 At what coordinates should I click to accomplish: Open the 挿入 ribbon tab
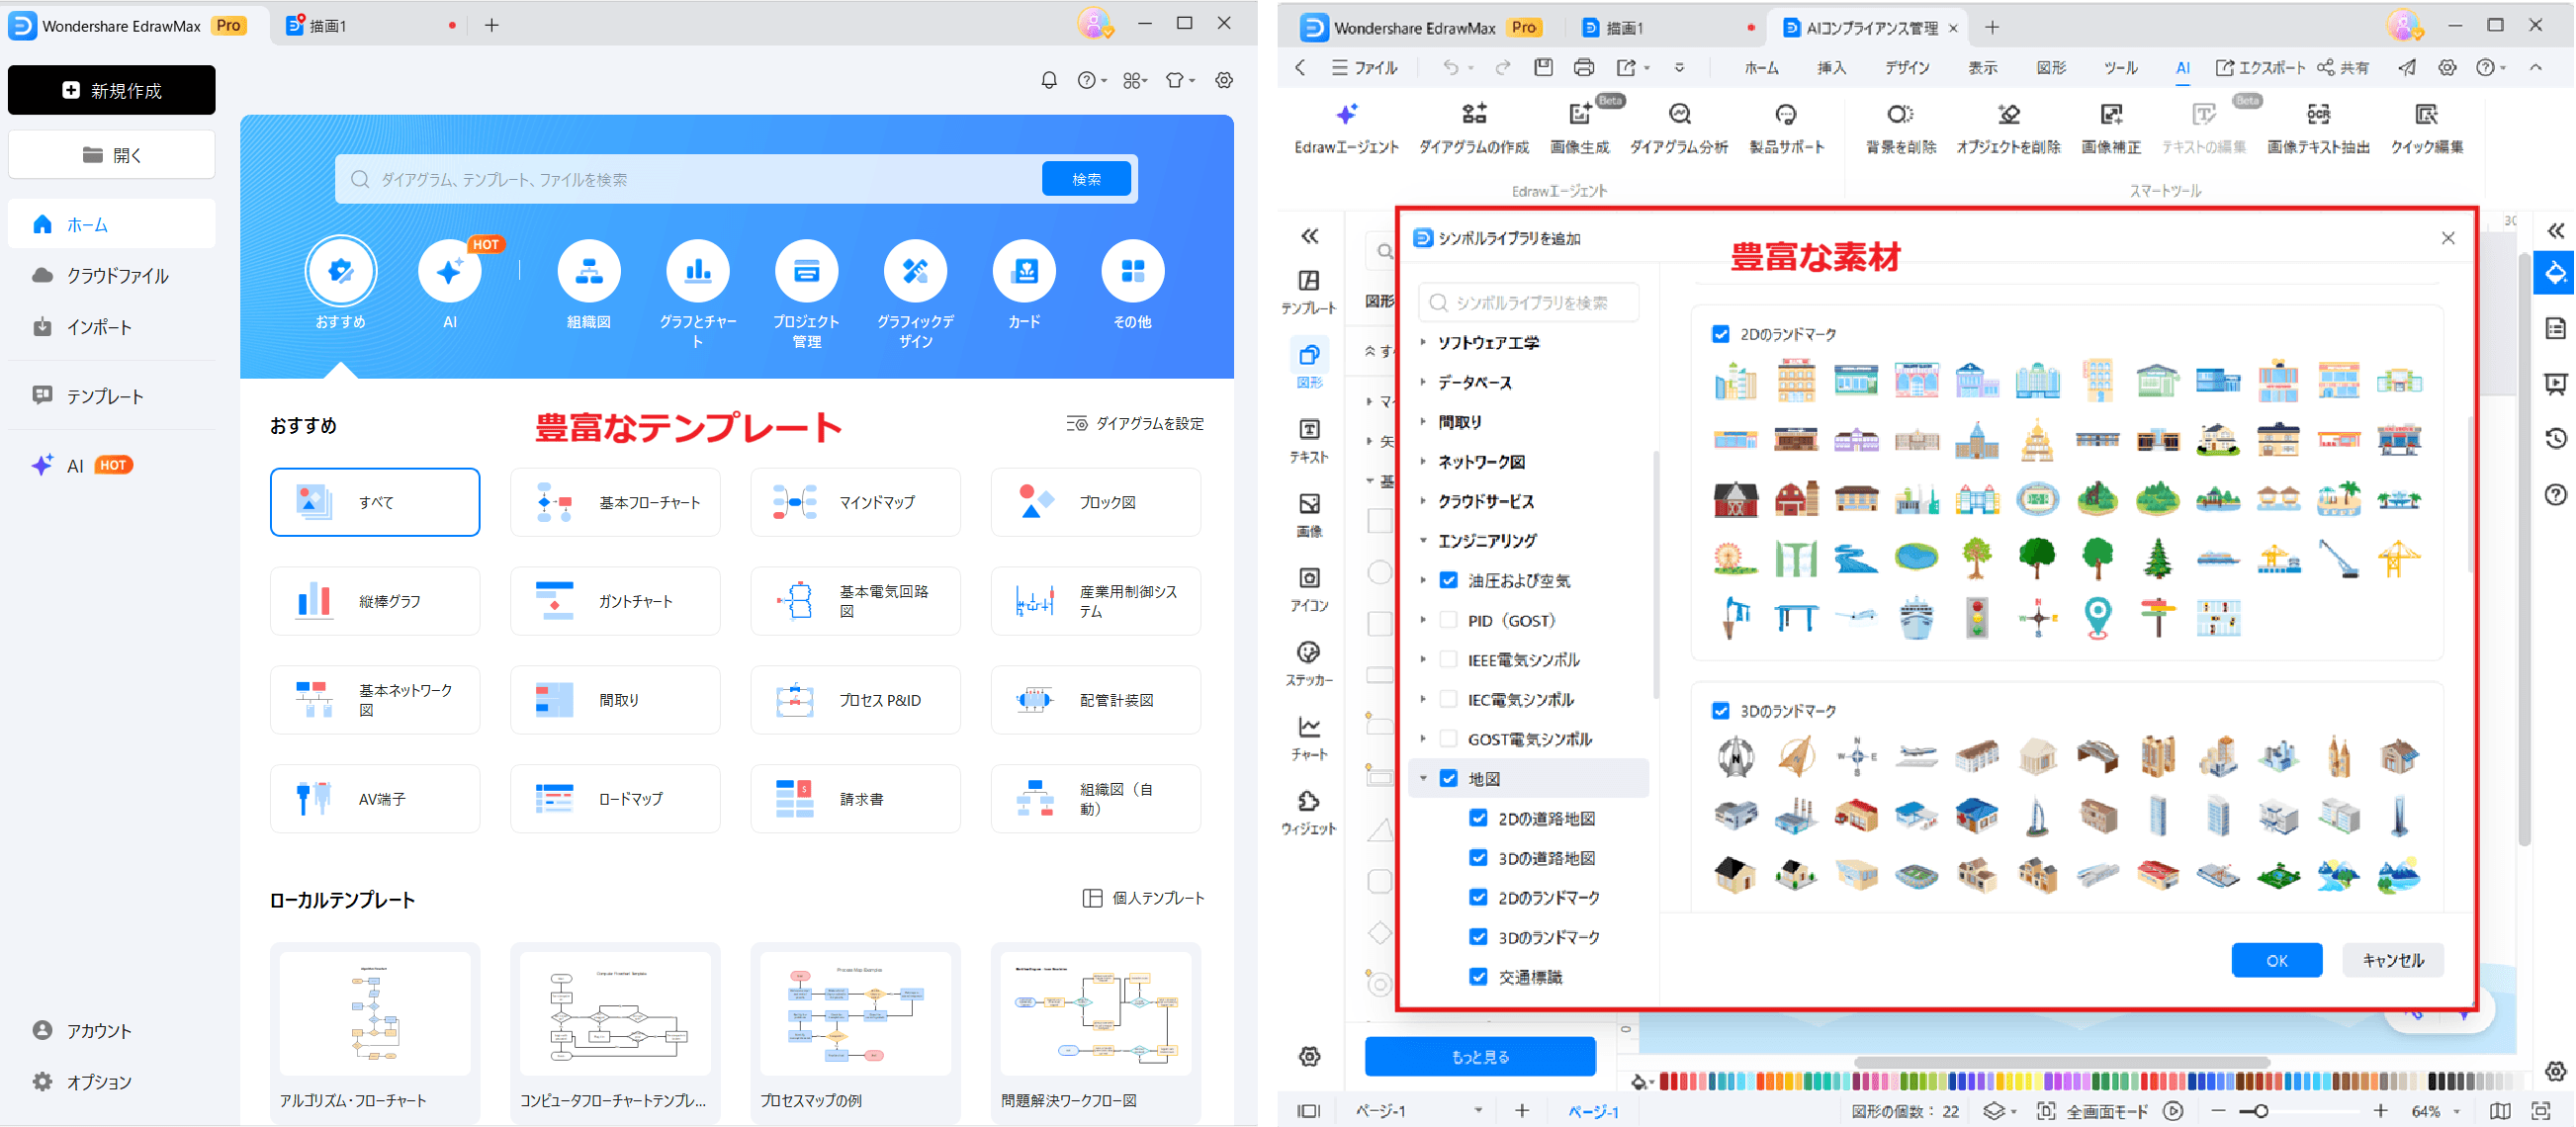coord(1831,68)
